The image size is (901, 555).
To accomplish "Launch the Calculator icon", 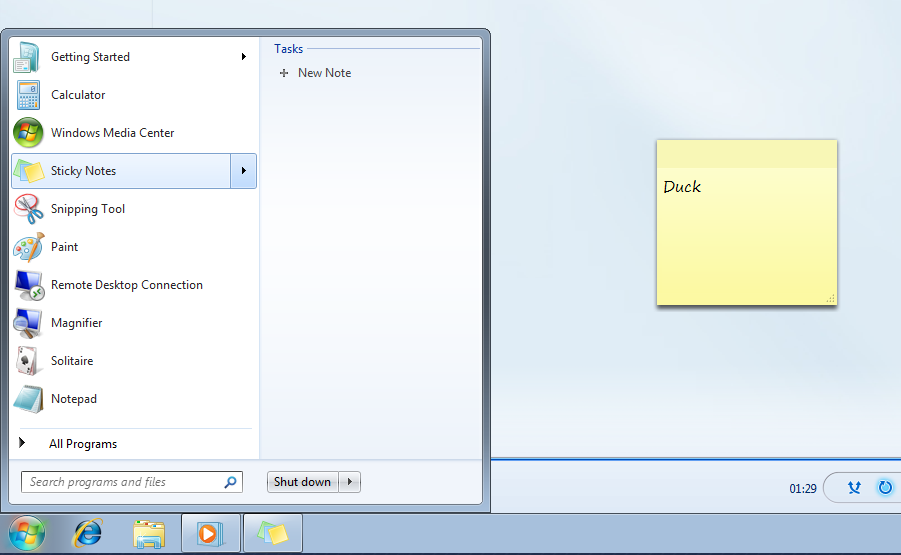I will click(28, 95).
